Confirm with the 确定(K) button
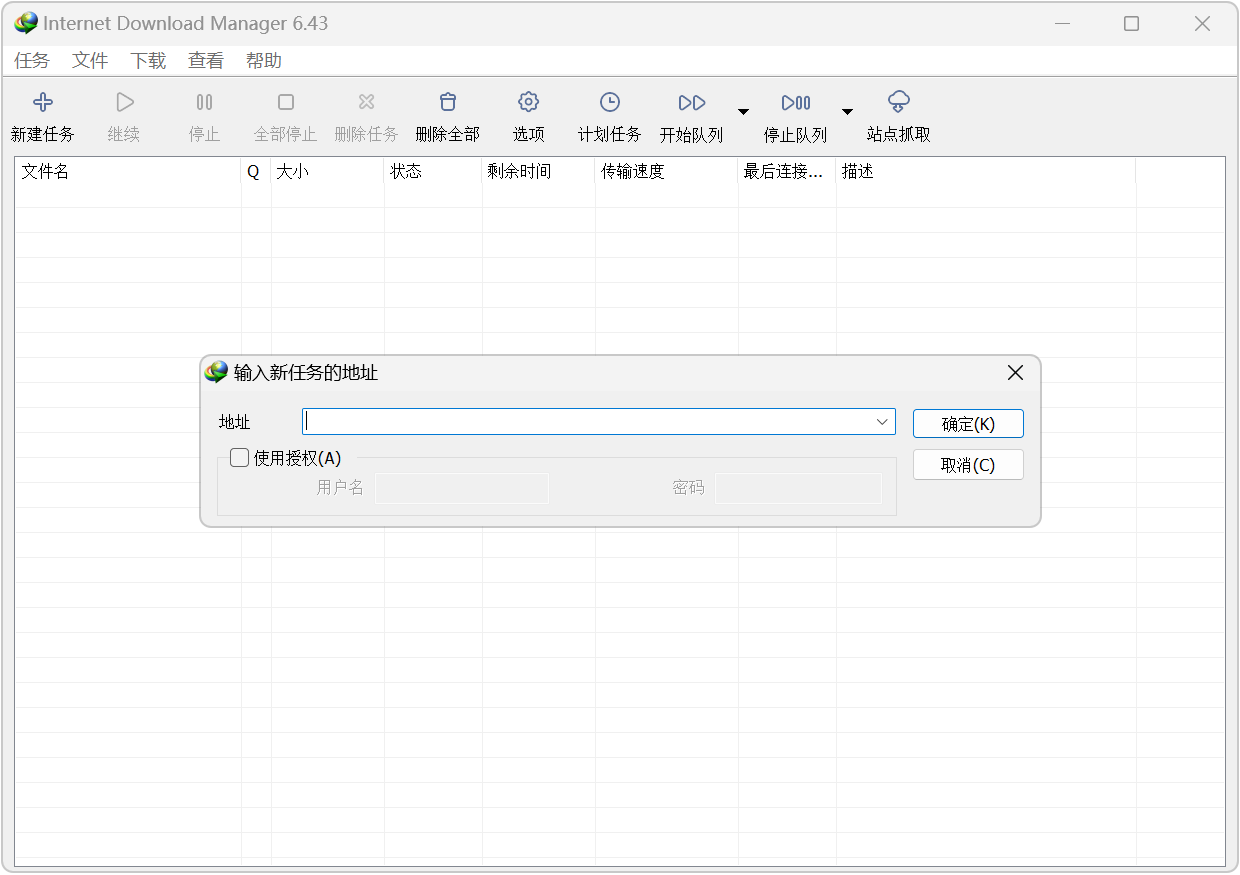This screenshot has width=1240, height=875. pos(968,424)
